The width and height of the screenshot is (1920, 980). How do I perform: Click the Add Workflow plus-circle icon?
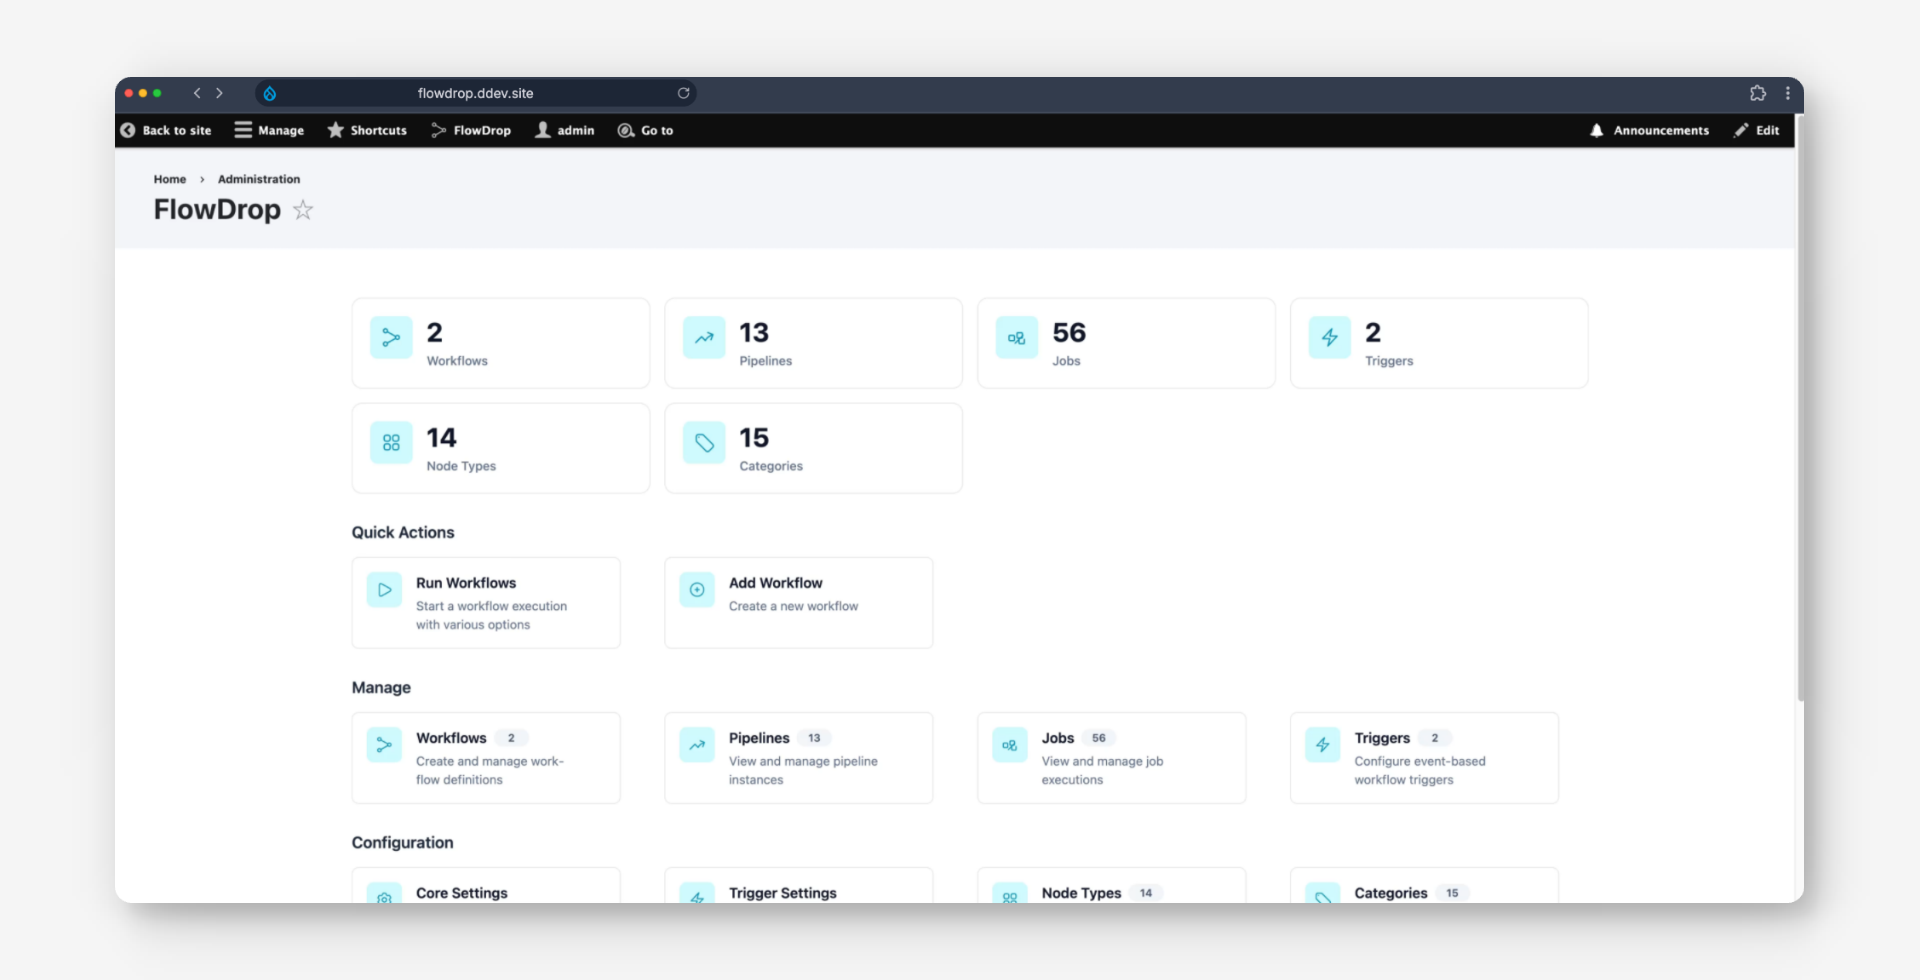[x=697, y=590]
